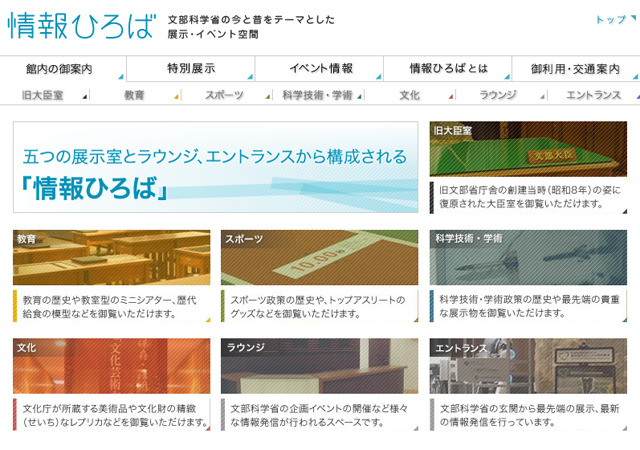The width and height of the screenshot is (640, 450).
Task: Click yellow arrow beside 教育 sub-nav
Action: tap(176, 97)
